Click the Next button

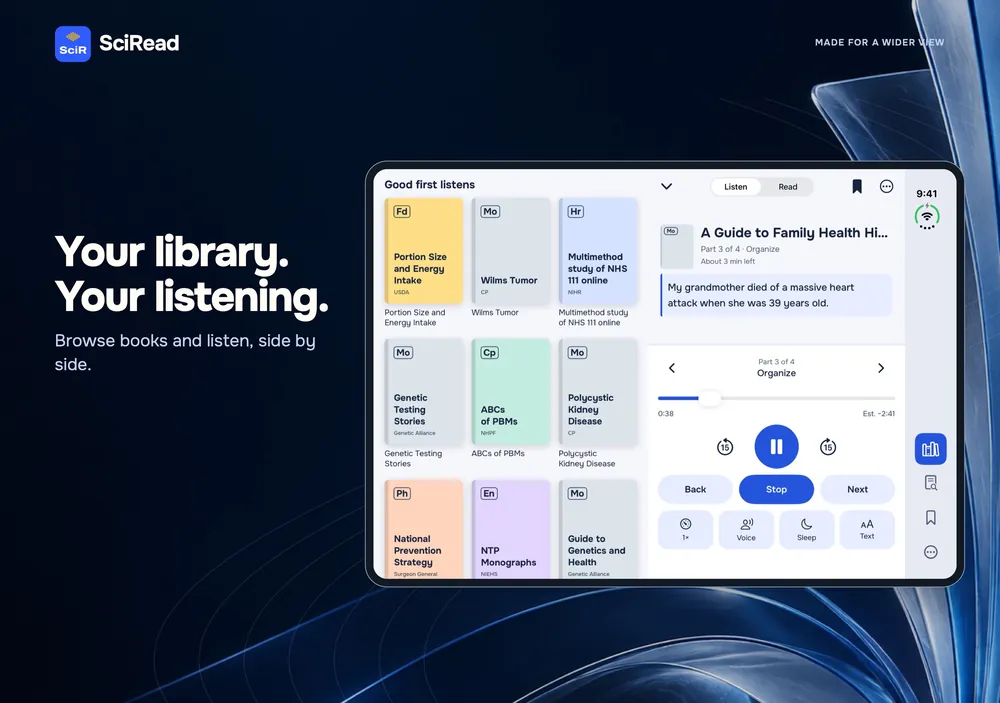[x=857, y=489]
